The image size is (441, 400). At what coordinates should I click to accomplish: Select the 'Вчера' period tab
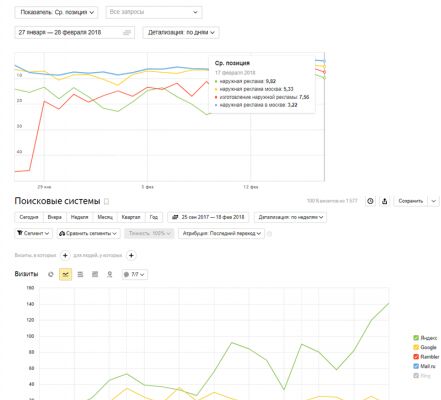pos(55,217)
